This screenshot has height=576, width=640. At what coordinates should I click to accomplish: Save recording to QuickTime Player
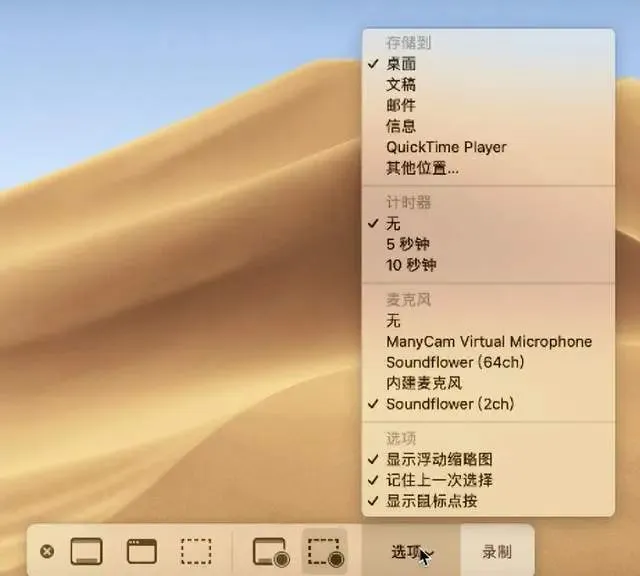tap(488, 147)
